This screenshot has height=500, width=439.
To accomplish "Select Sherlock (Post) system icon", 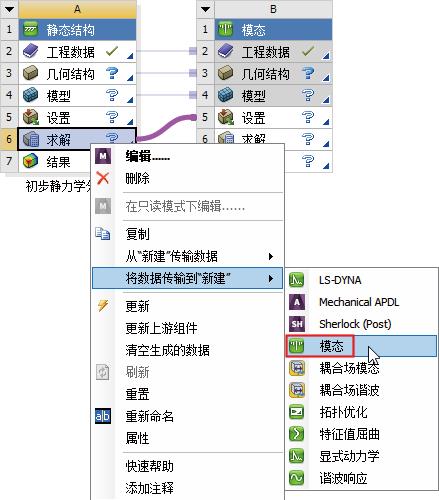I will pos(297,324).
